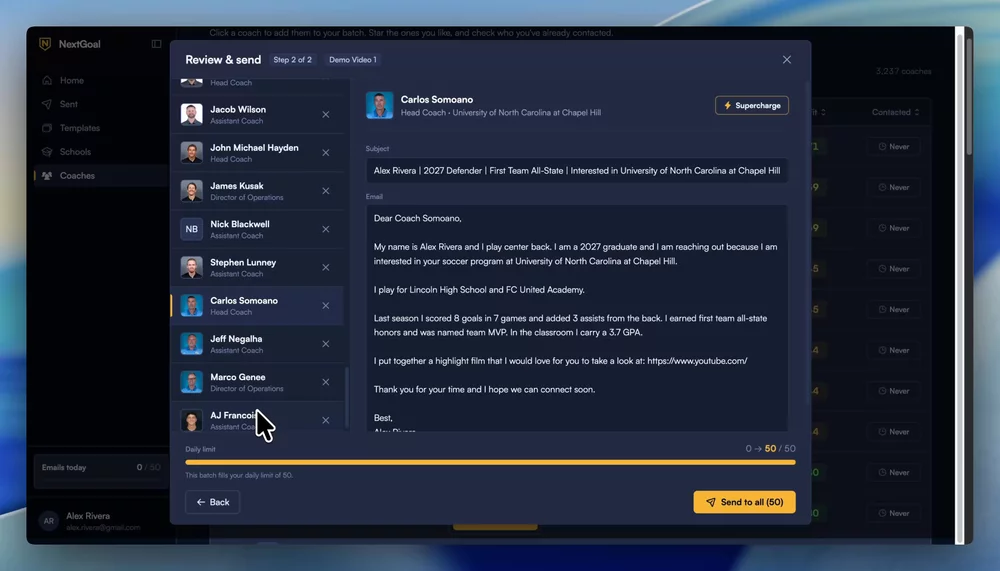Screen dimensions: 1000x571
Task: Collapse the sidebar panel toggle icon
Action: point(156,44)
